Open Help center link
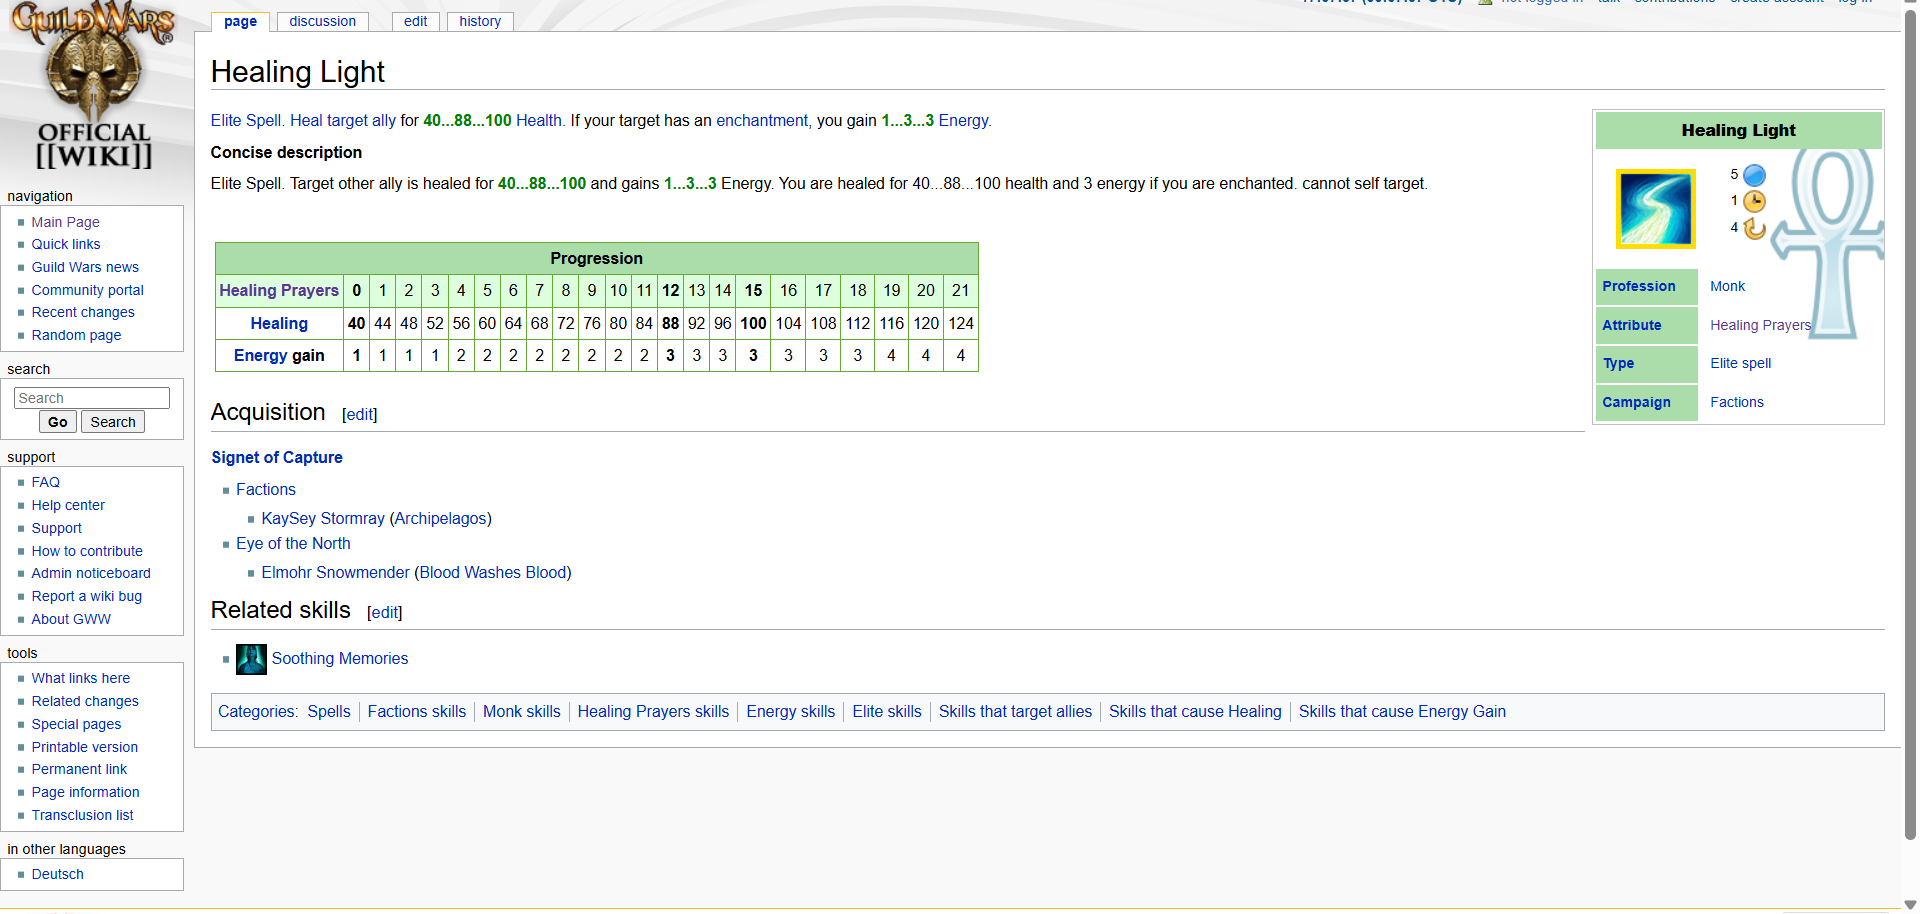The image size is (1920, 914). (68, 505)
